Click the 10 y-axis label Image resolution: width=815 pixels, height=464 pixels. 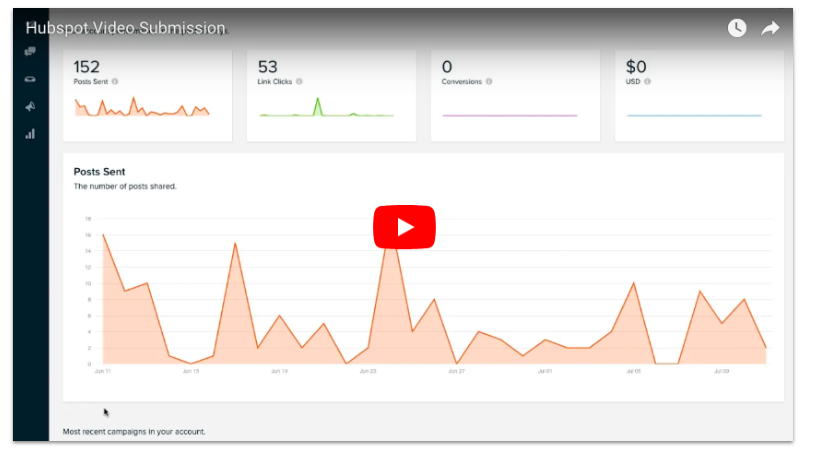point(88,284)
